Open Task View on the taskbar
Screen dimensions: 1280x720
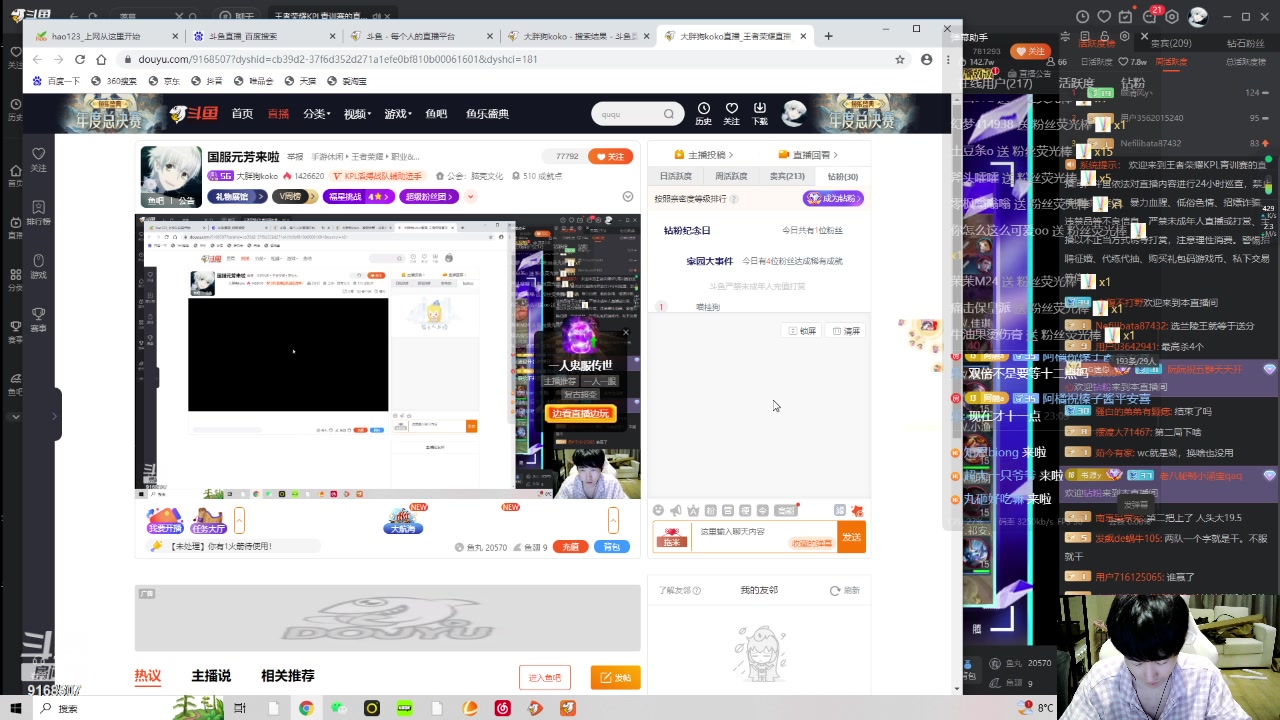pos(240,708)
